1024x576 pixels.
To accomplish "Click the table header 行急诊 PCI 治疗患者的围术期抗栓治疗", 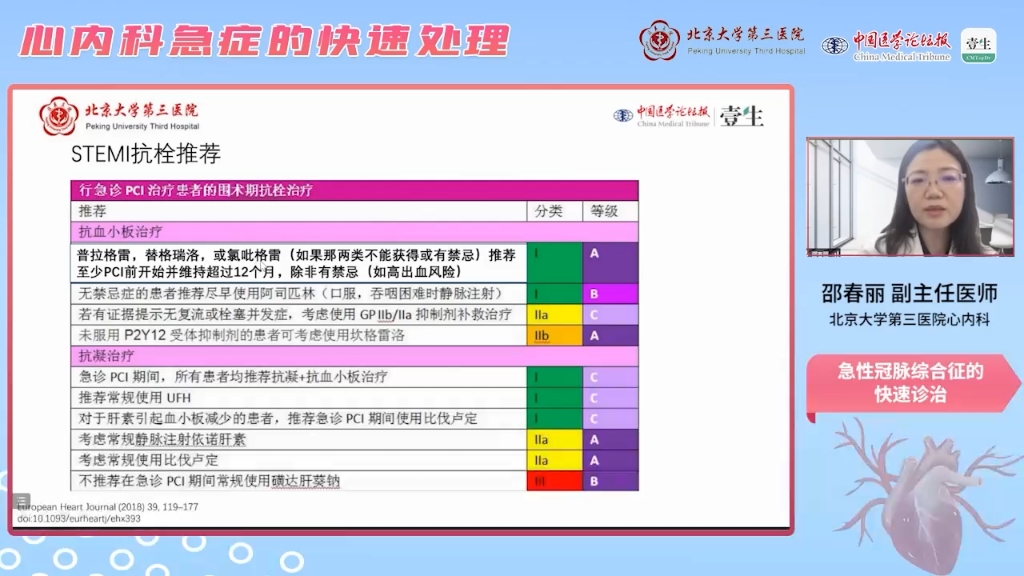I will click(354, 190).
